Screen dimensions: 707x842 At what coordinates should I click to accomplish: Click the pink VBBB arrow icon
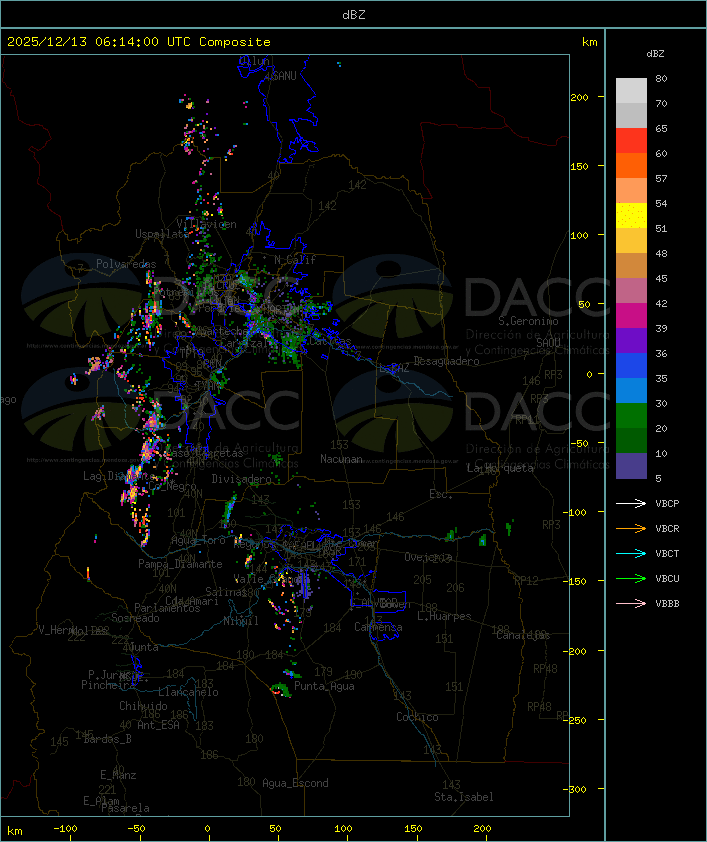click(631, 604)
